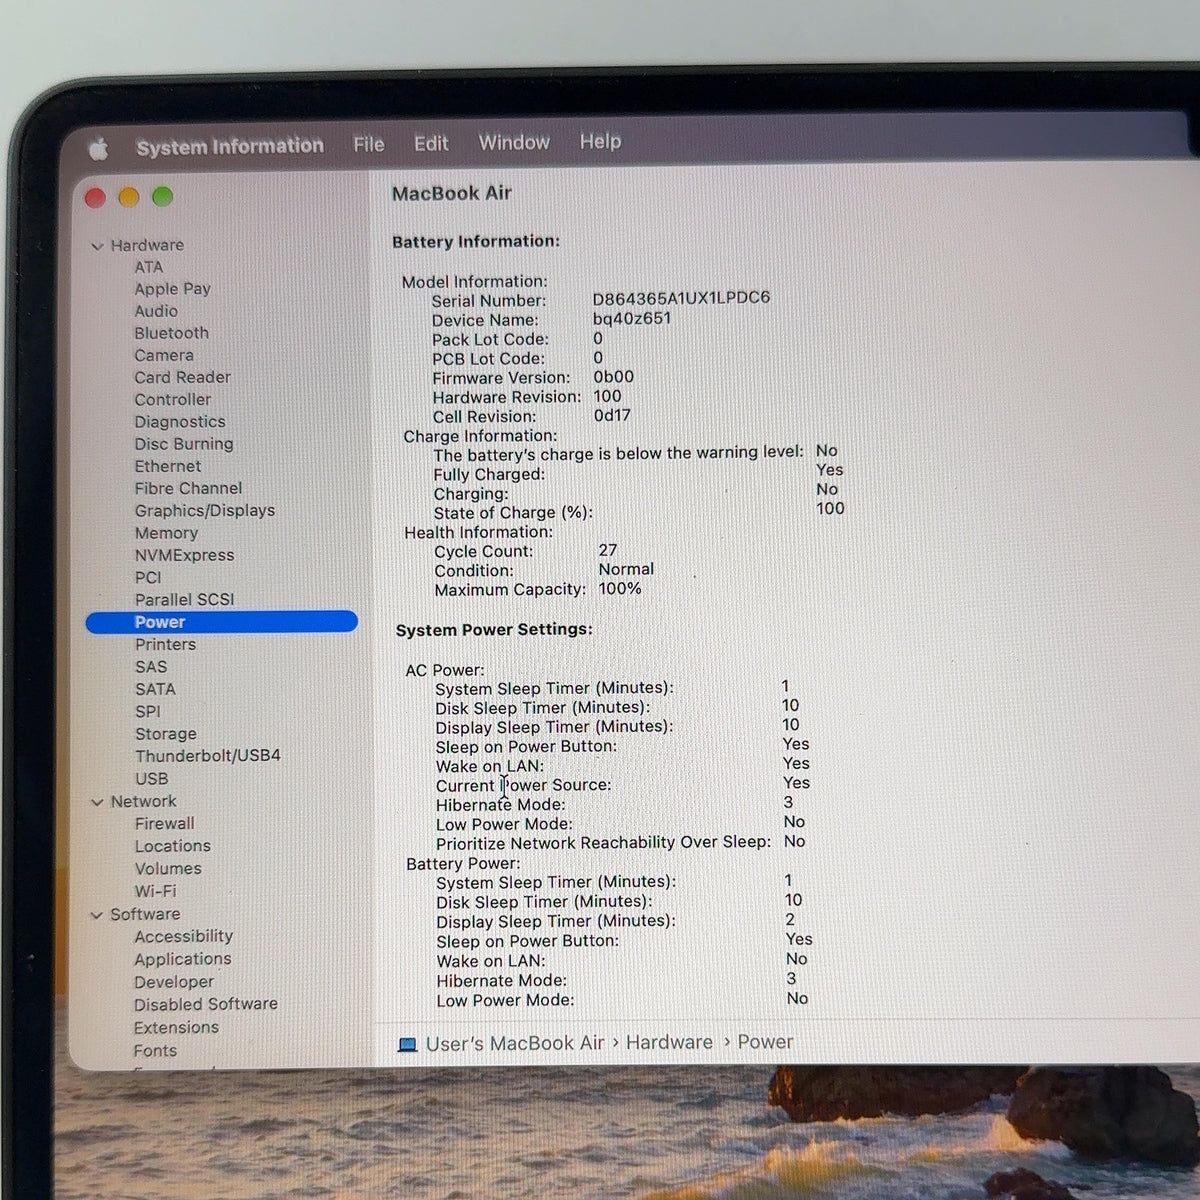Select Developer under Software
The width and height of the screenshot is (1200, 1200).
click(174, 982)
